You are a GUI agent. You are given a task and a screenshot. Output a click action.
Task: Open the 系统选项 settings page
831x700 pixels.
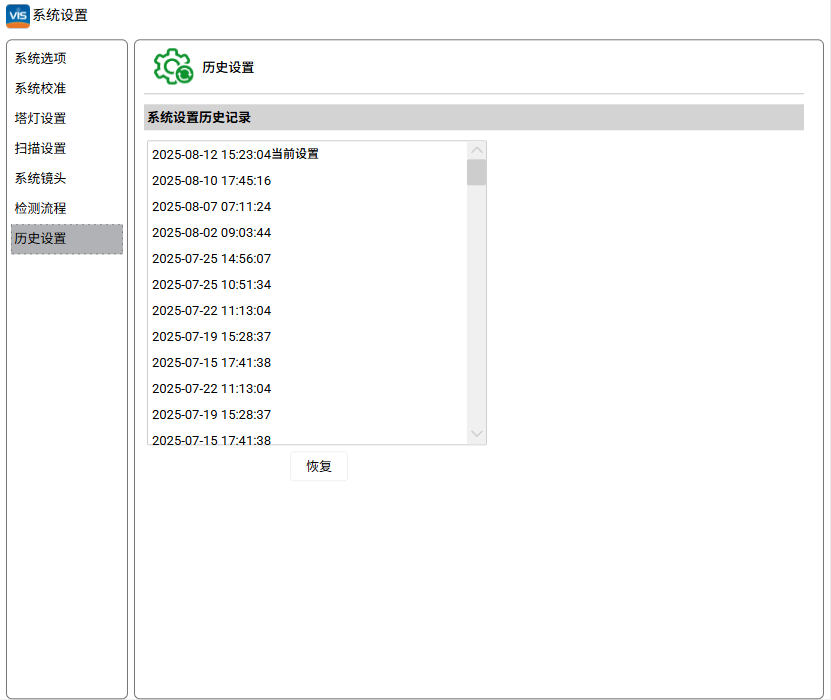(x=40, y=59)
